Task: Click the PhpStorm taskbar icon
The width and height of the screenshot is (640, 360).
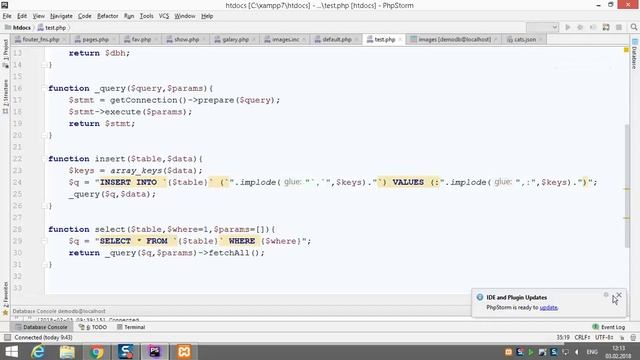Action: [x=155, y=351]
